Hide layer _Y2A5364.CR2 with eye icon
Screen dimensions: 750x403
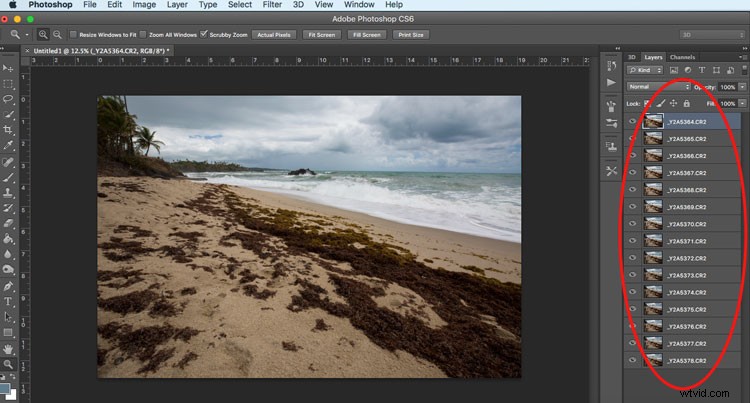click(632, 121)
